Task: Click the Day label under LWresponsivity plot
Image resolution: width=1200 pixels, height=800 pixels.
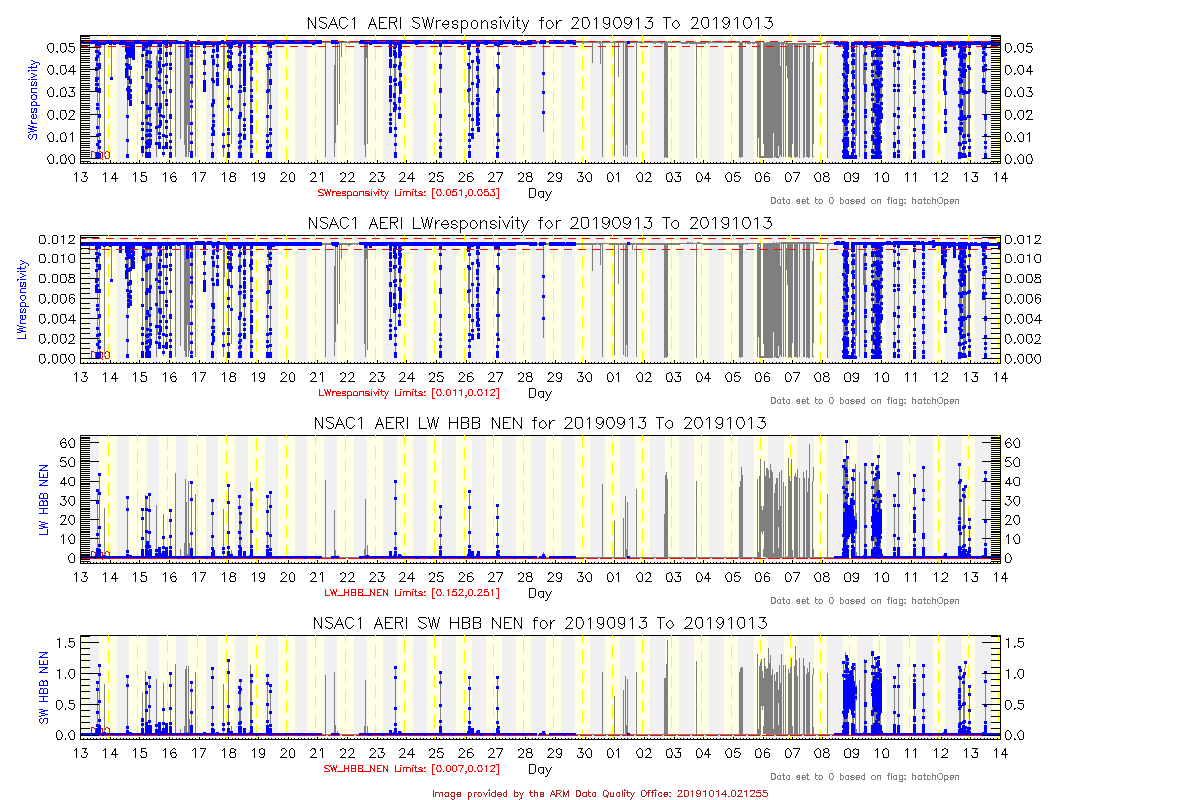Action: 539,393
